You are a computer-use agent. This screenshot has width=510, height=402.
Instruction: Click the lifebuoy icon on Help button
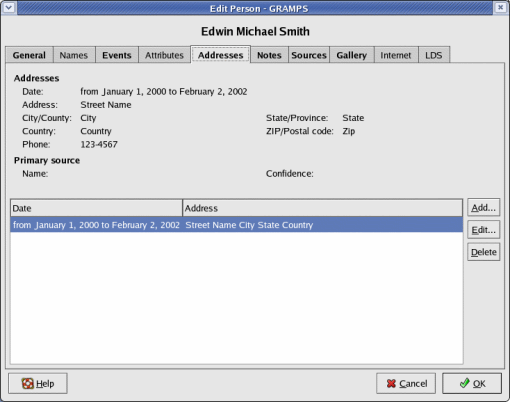28,383
